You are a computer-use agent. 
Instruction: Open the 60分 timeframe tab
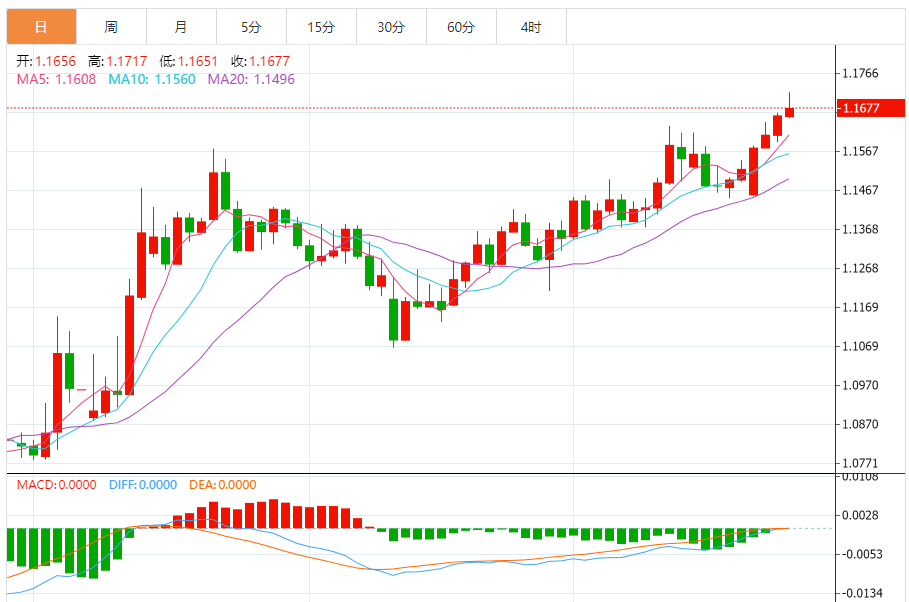coord(461,27)
